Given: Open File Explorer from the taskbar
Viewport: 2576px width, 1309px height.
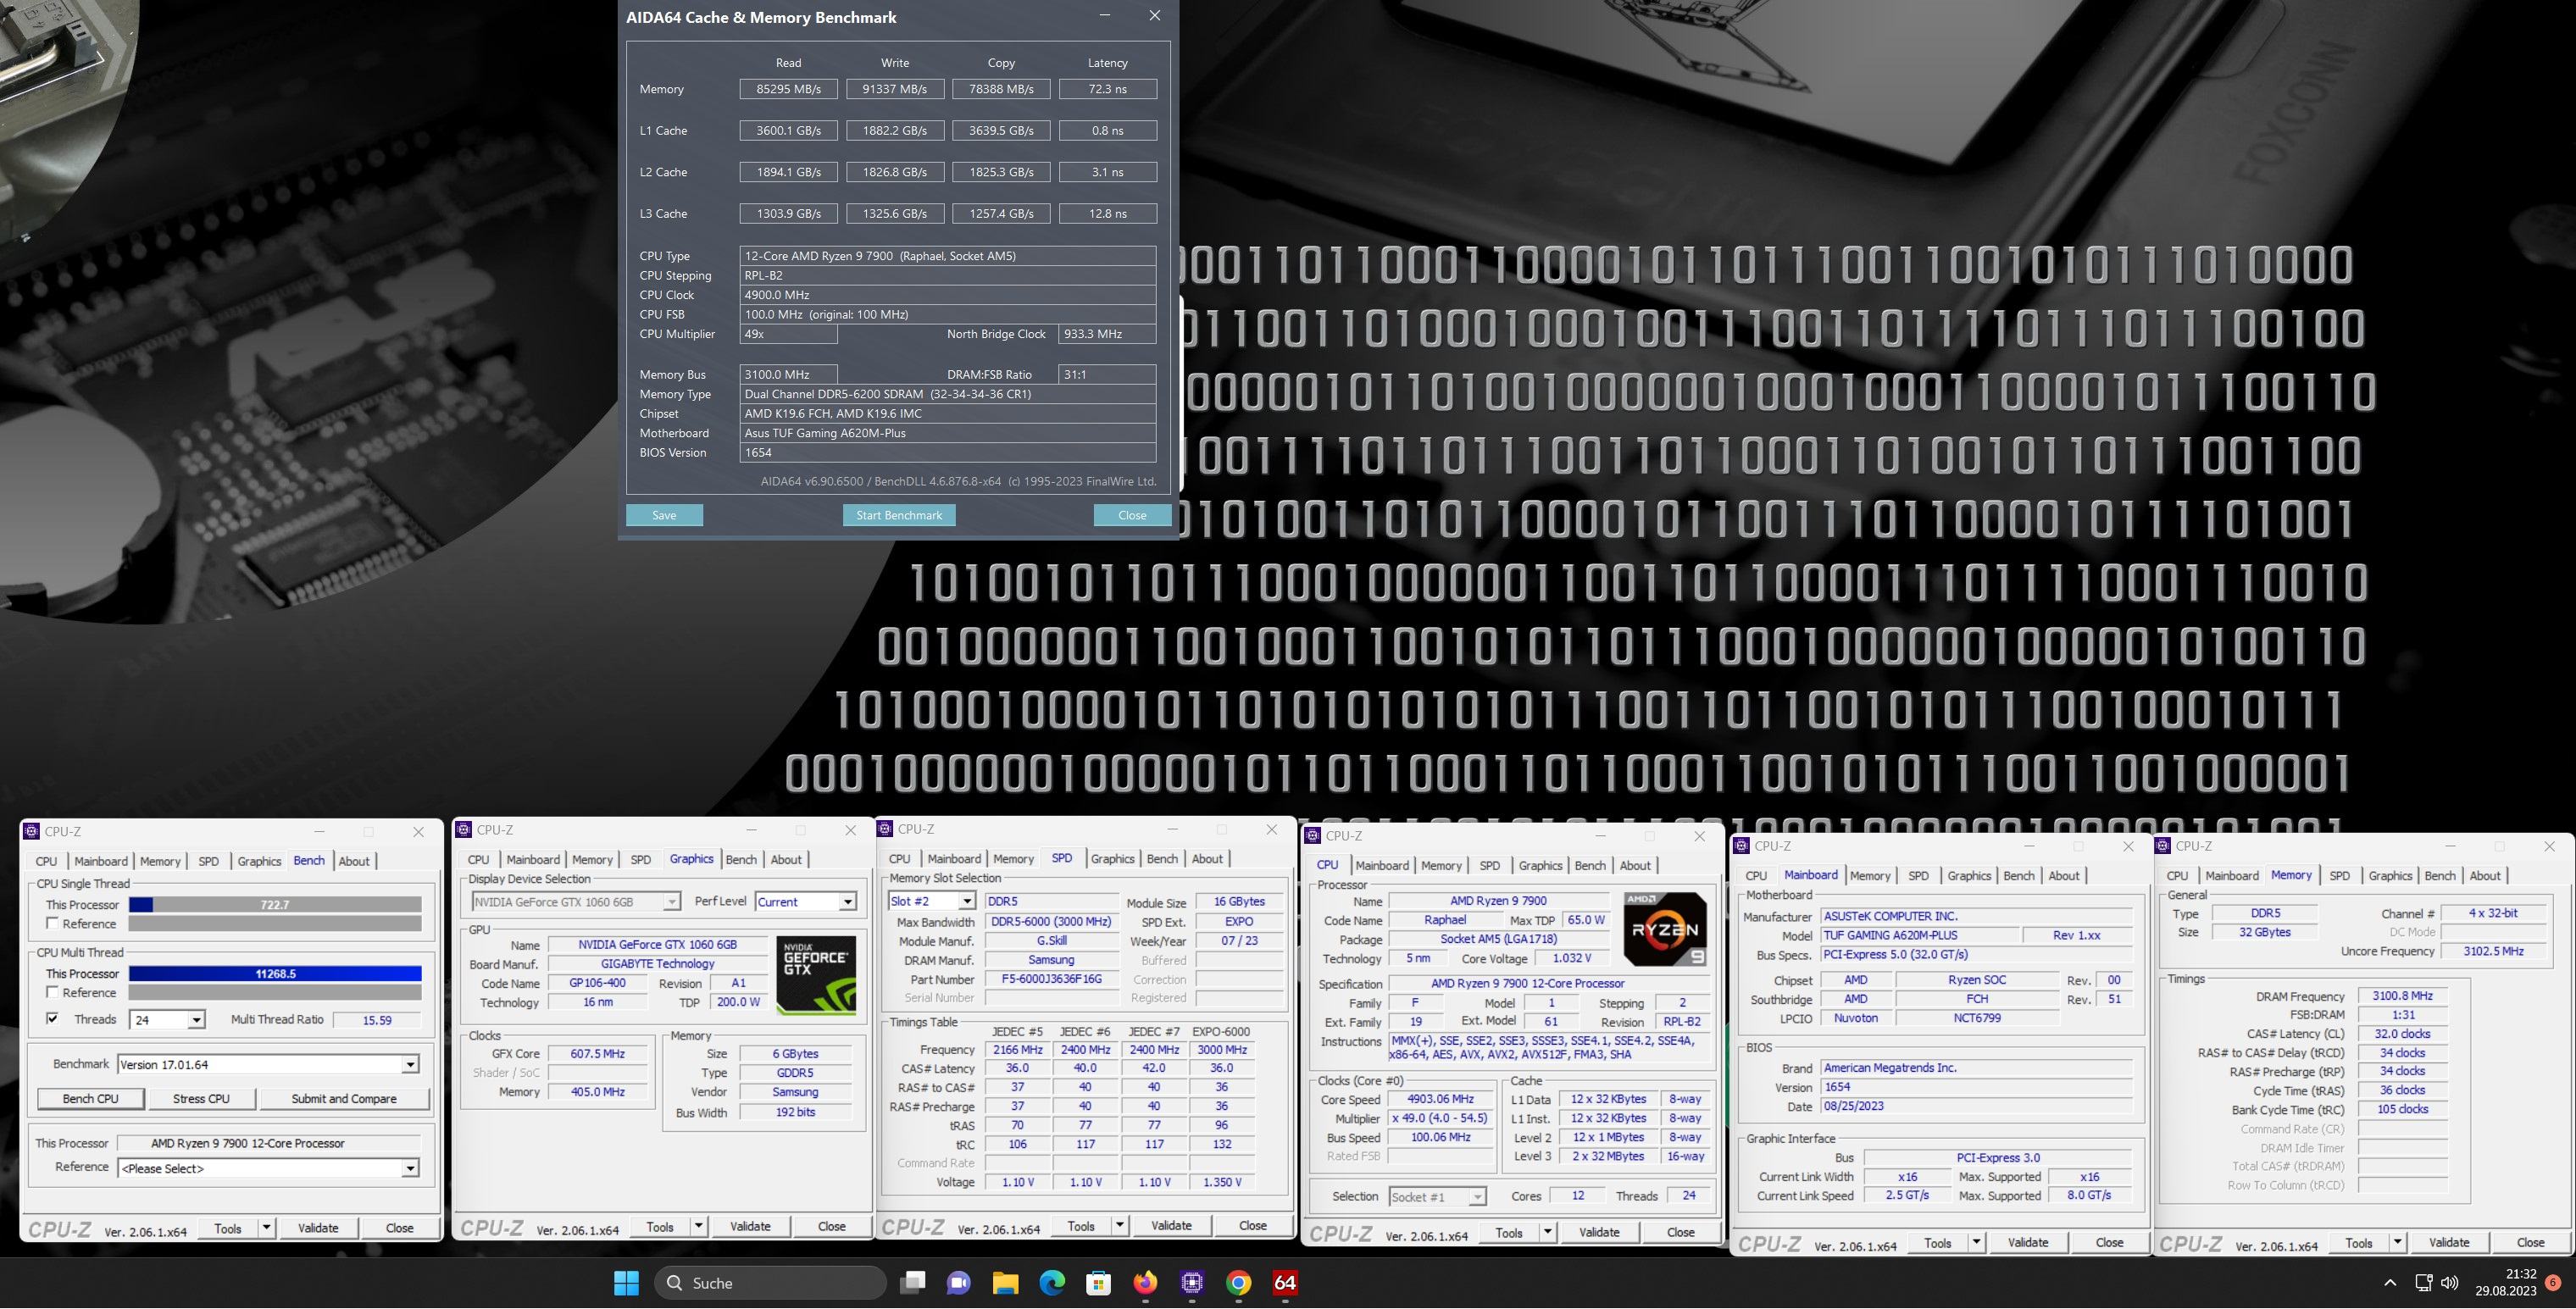Looking at the screenshot, I should tap(1005, 1282).
